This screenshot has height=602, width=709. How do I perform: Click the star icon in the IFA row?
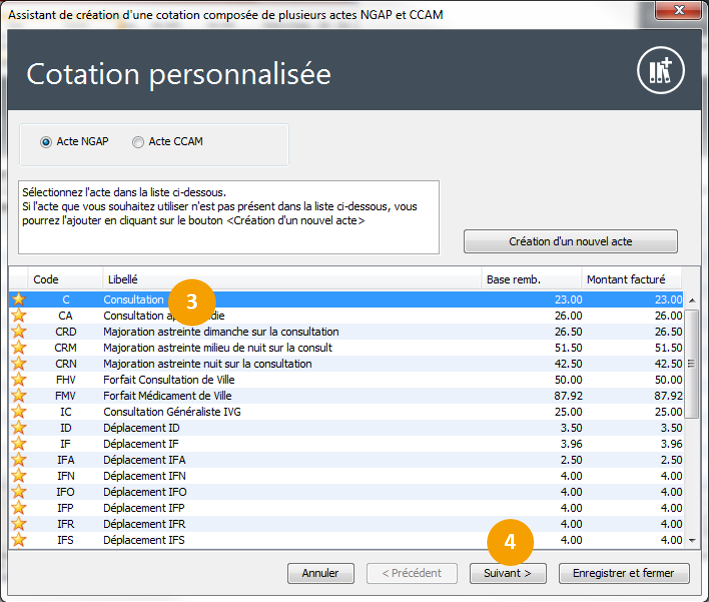(18, 459)
